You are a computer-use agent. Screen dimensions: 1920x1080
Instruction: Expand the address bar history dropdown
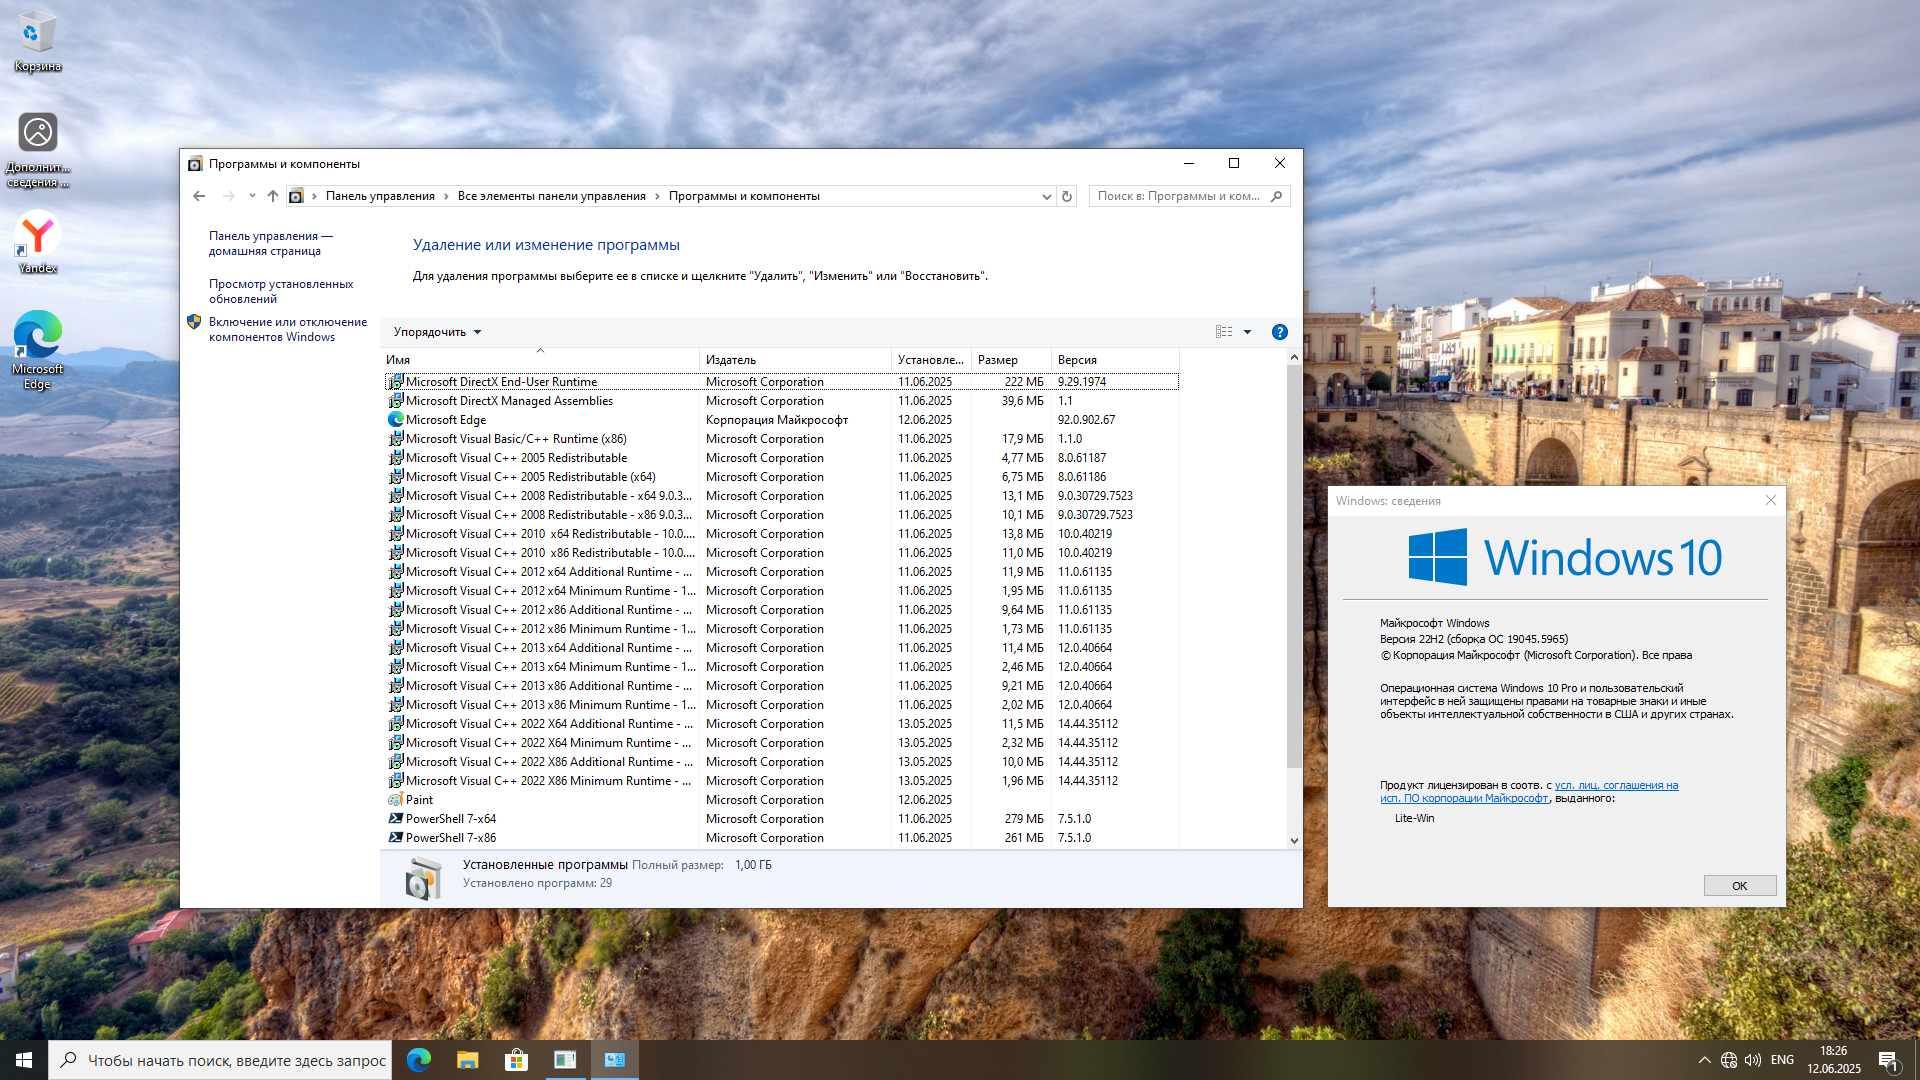pos(1046,196)
